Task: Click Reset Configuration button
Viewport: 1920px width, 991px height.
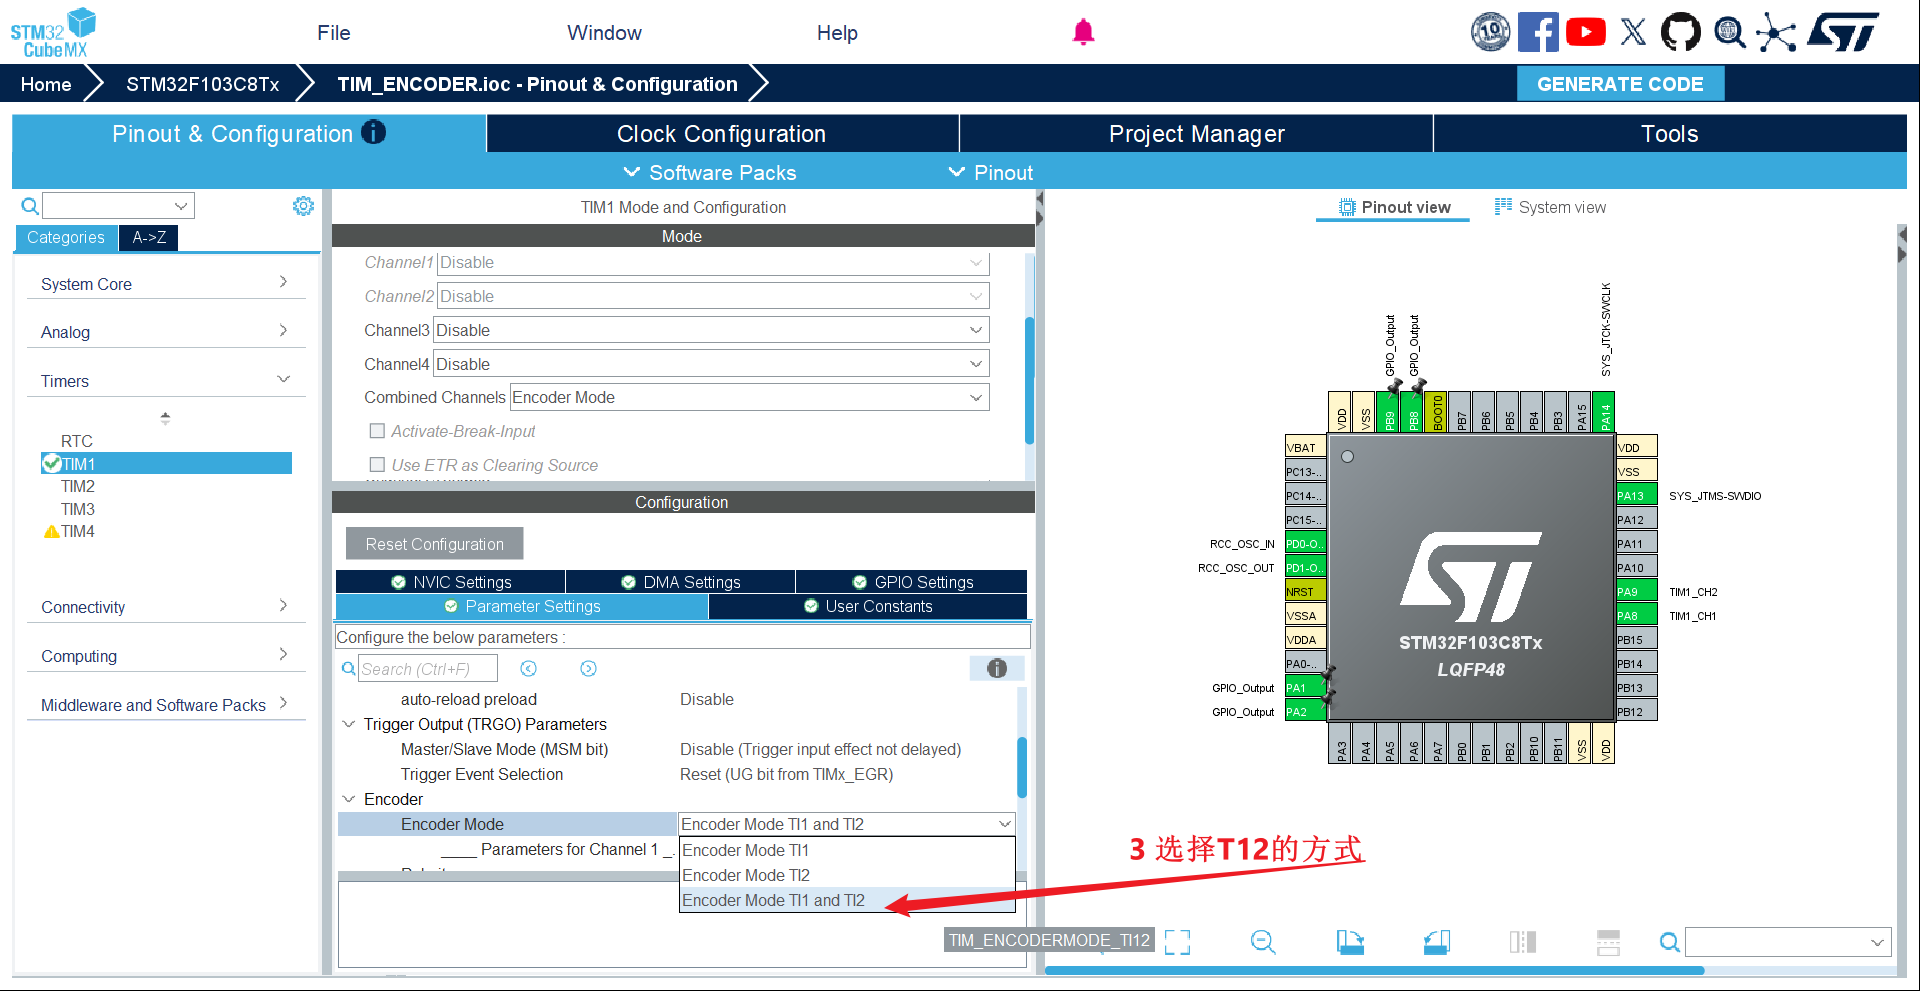Action: point(434,544)
